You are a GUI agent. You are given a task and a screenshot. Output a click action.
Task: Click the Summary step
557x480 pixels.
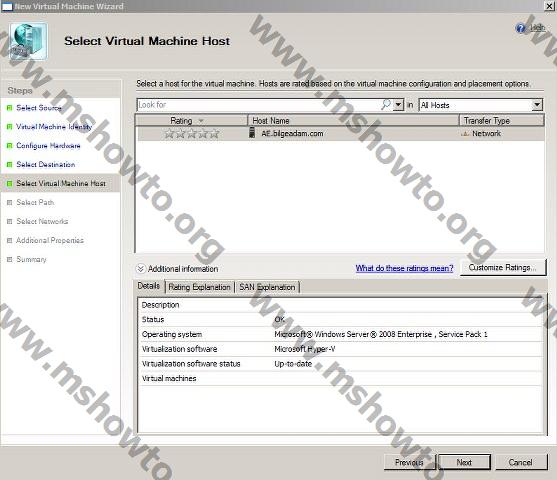tap(31, 259)
